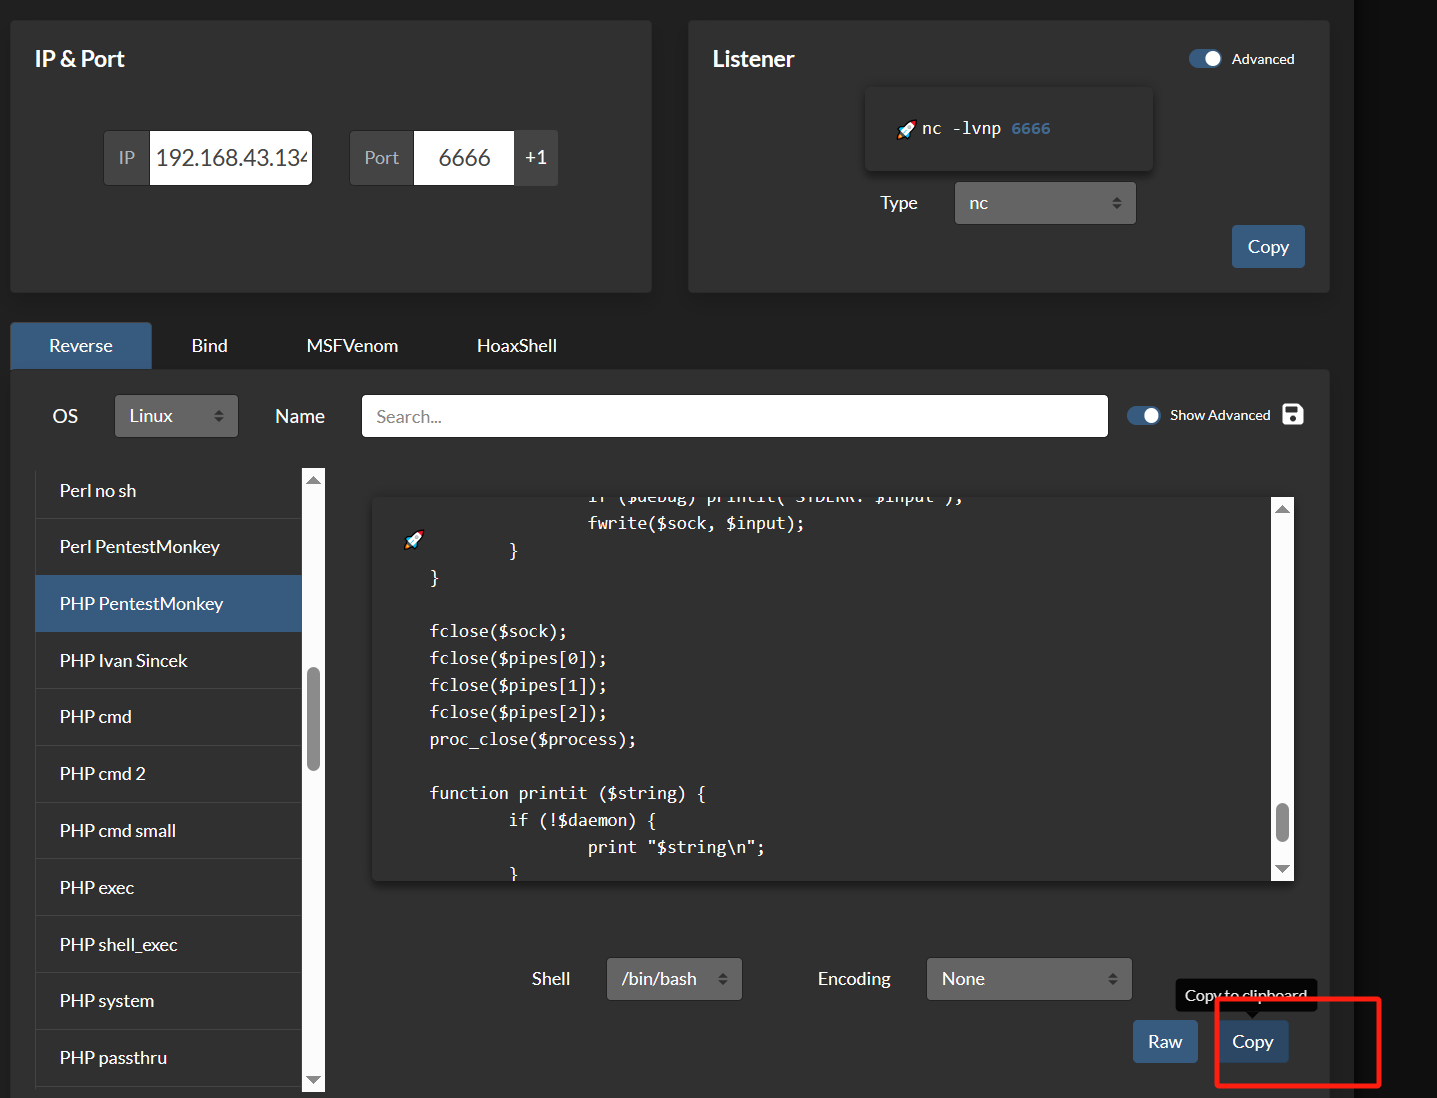1437x1098 pixels.
Task: Select the PHP cmd payload
Action: coord(168,717)
